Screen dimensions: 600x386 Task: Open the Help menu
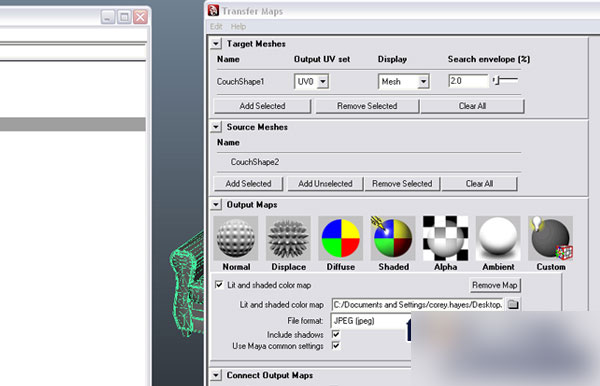pyautogui.click(x=238, y=26)
